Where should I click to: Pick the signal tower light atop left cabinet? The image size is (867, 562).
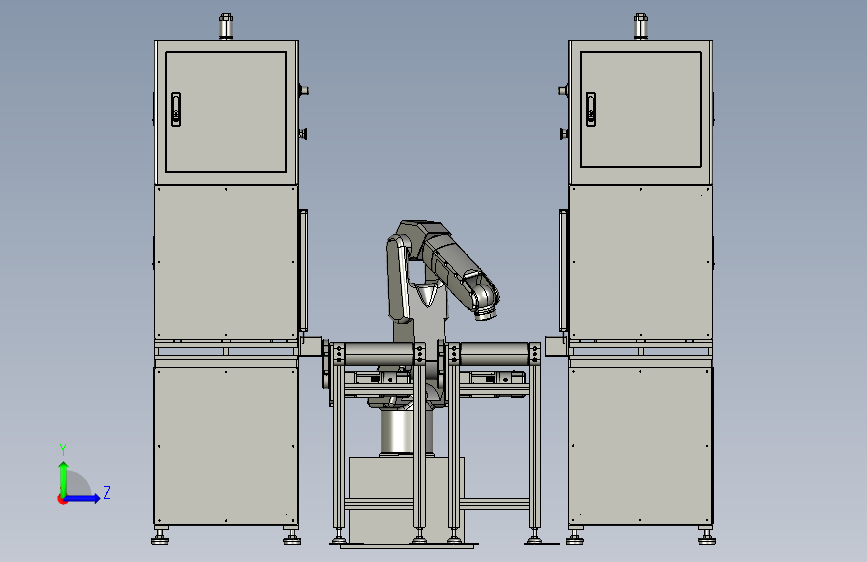pyautogui.click(x=226, y=26)
